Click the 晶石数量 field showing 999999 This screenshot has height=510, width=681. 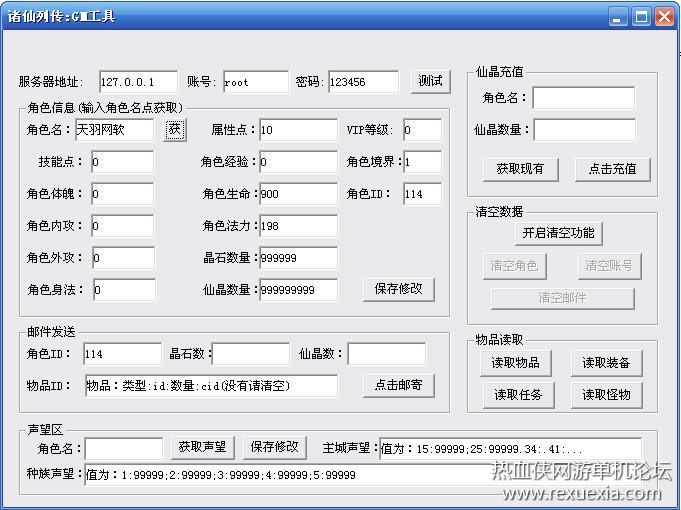299,258
